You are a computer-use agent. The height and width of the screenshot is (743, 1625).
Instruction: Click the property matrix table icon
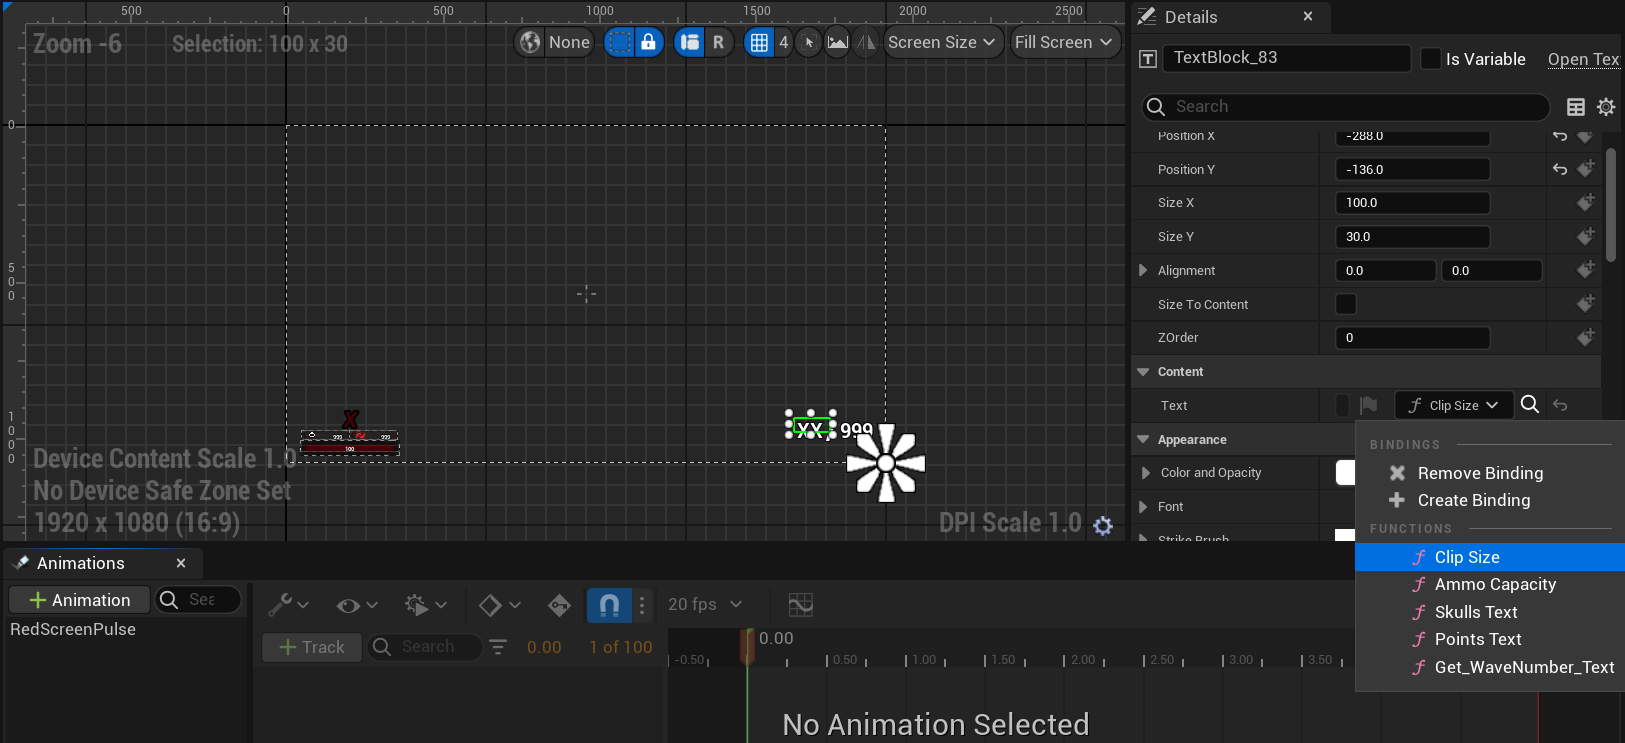[1576, 107]
